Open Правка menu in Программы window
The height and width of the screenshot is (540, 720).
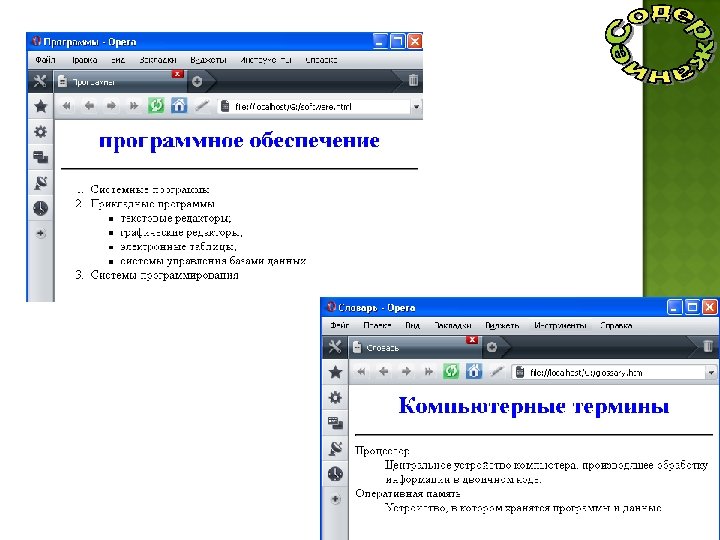point(84,60)
